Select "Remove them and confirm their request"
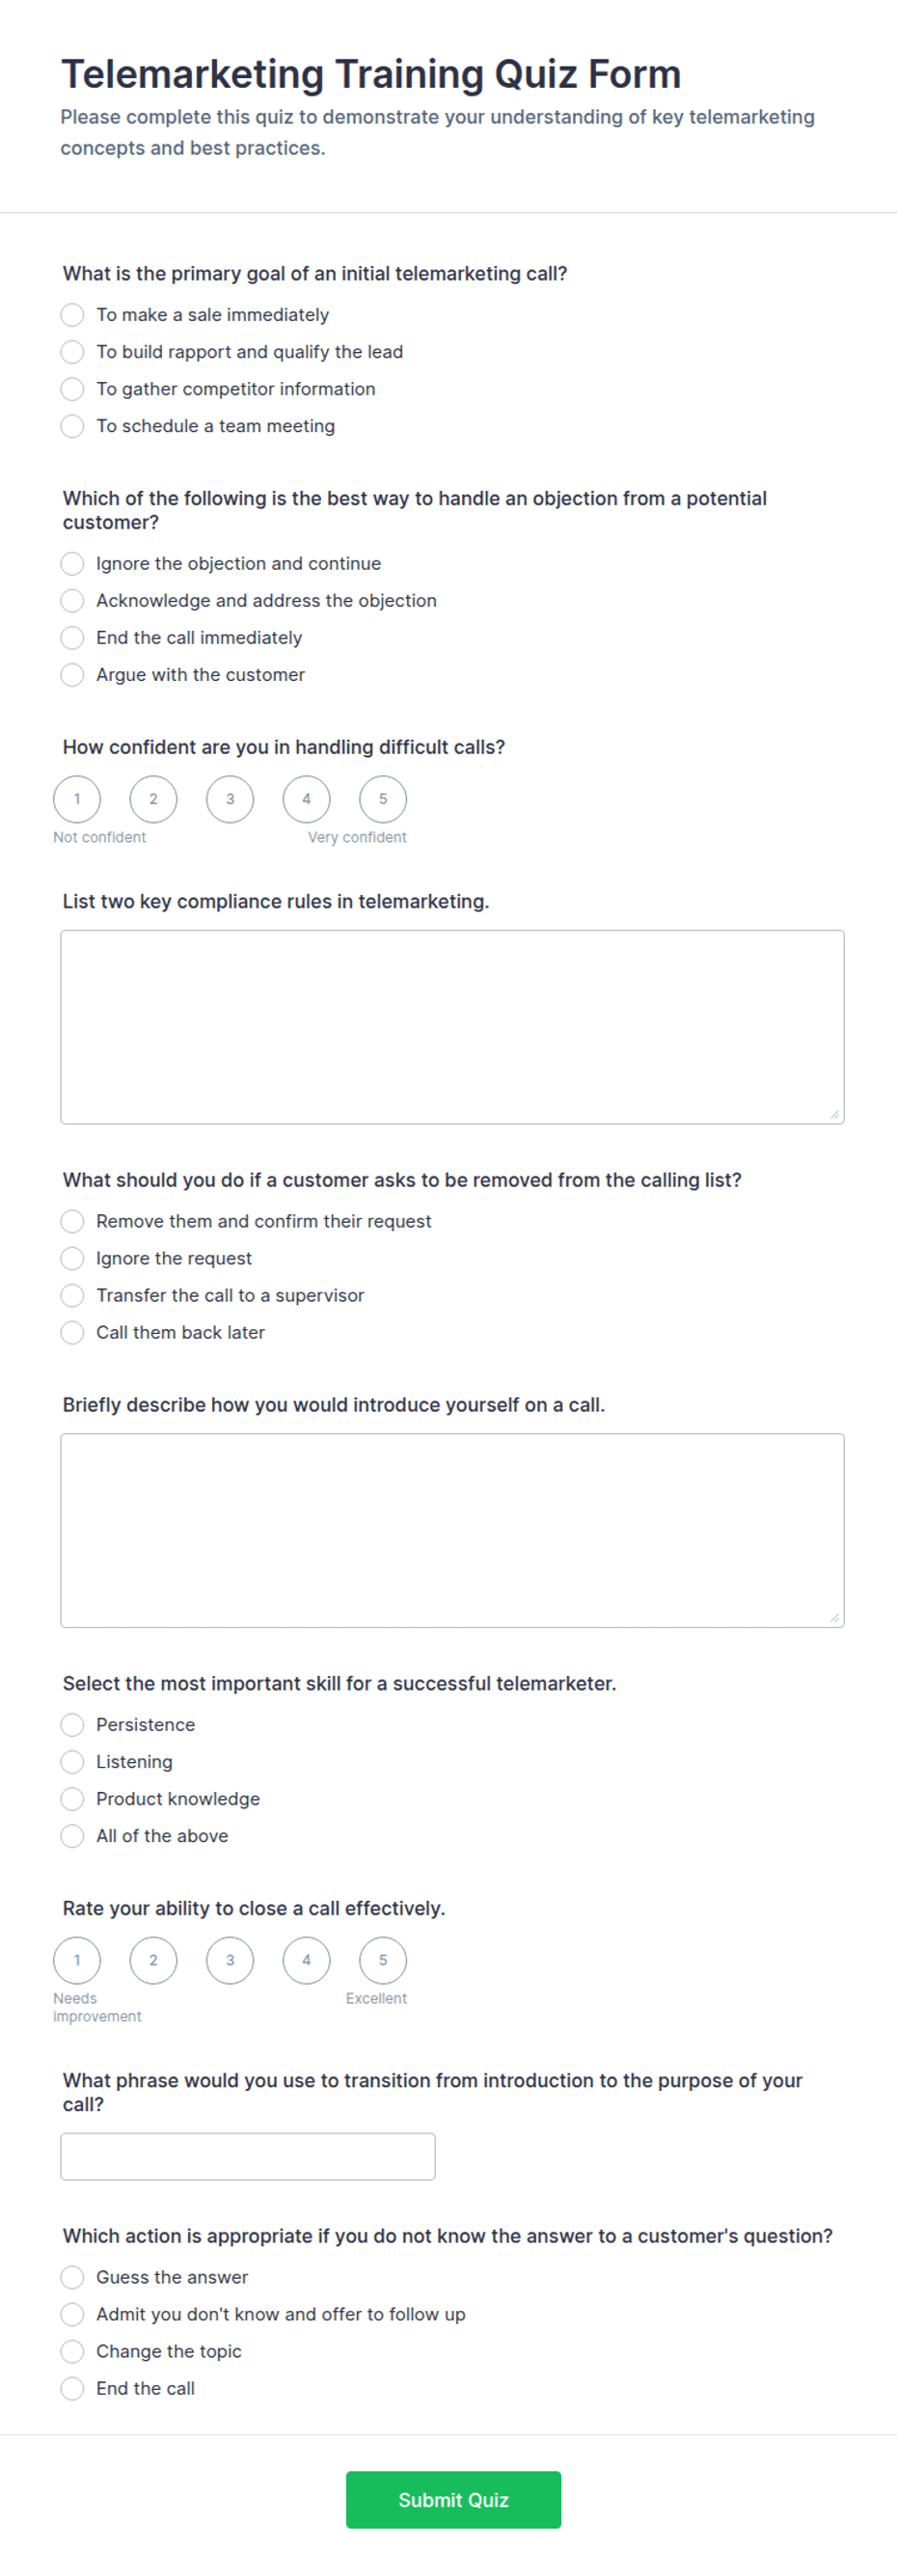This screenshot has width=897, height=2576. coord(72,1221)
